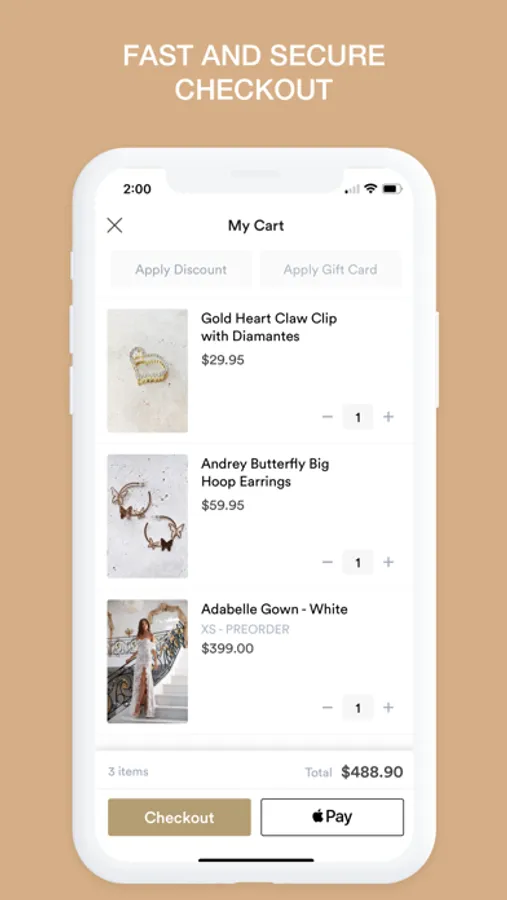Viewport: 507px width, 900px height.
Task: Select the Gold Heart Claw Clip title
Action: coord(269,327)
